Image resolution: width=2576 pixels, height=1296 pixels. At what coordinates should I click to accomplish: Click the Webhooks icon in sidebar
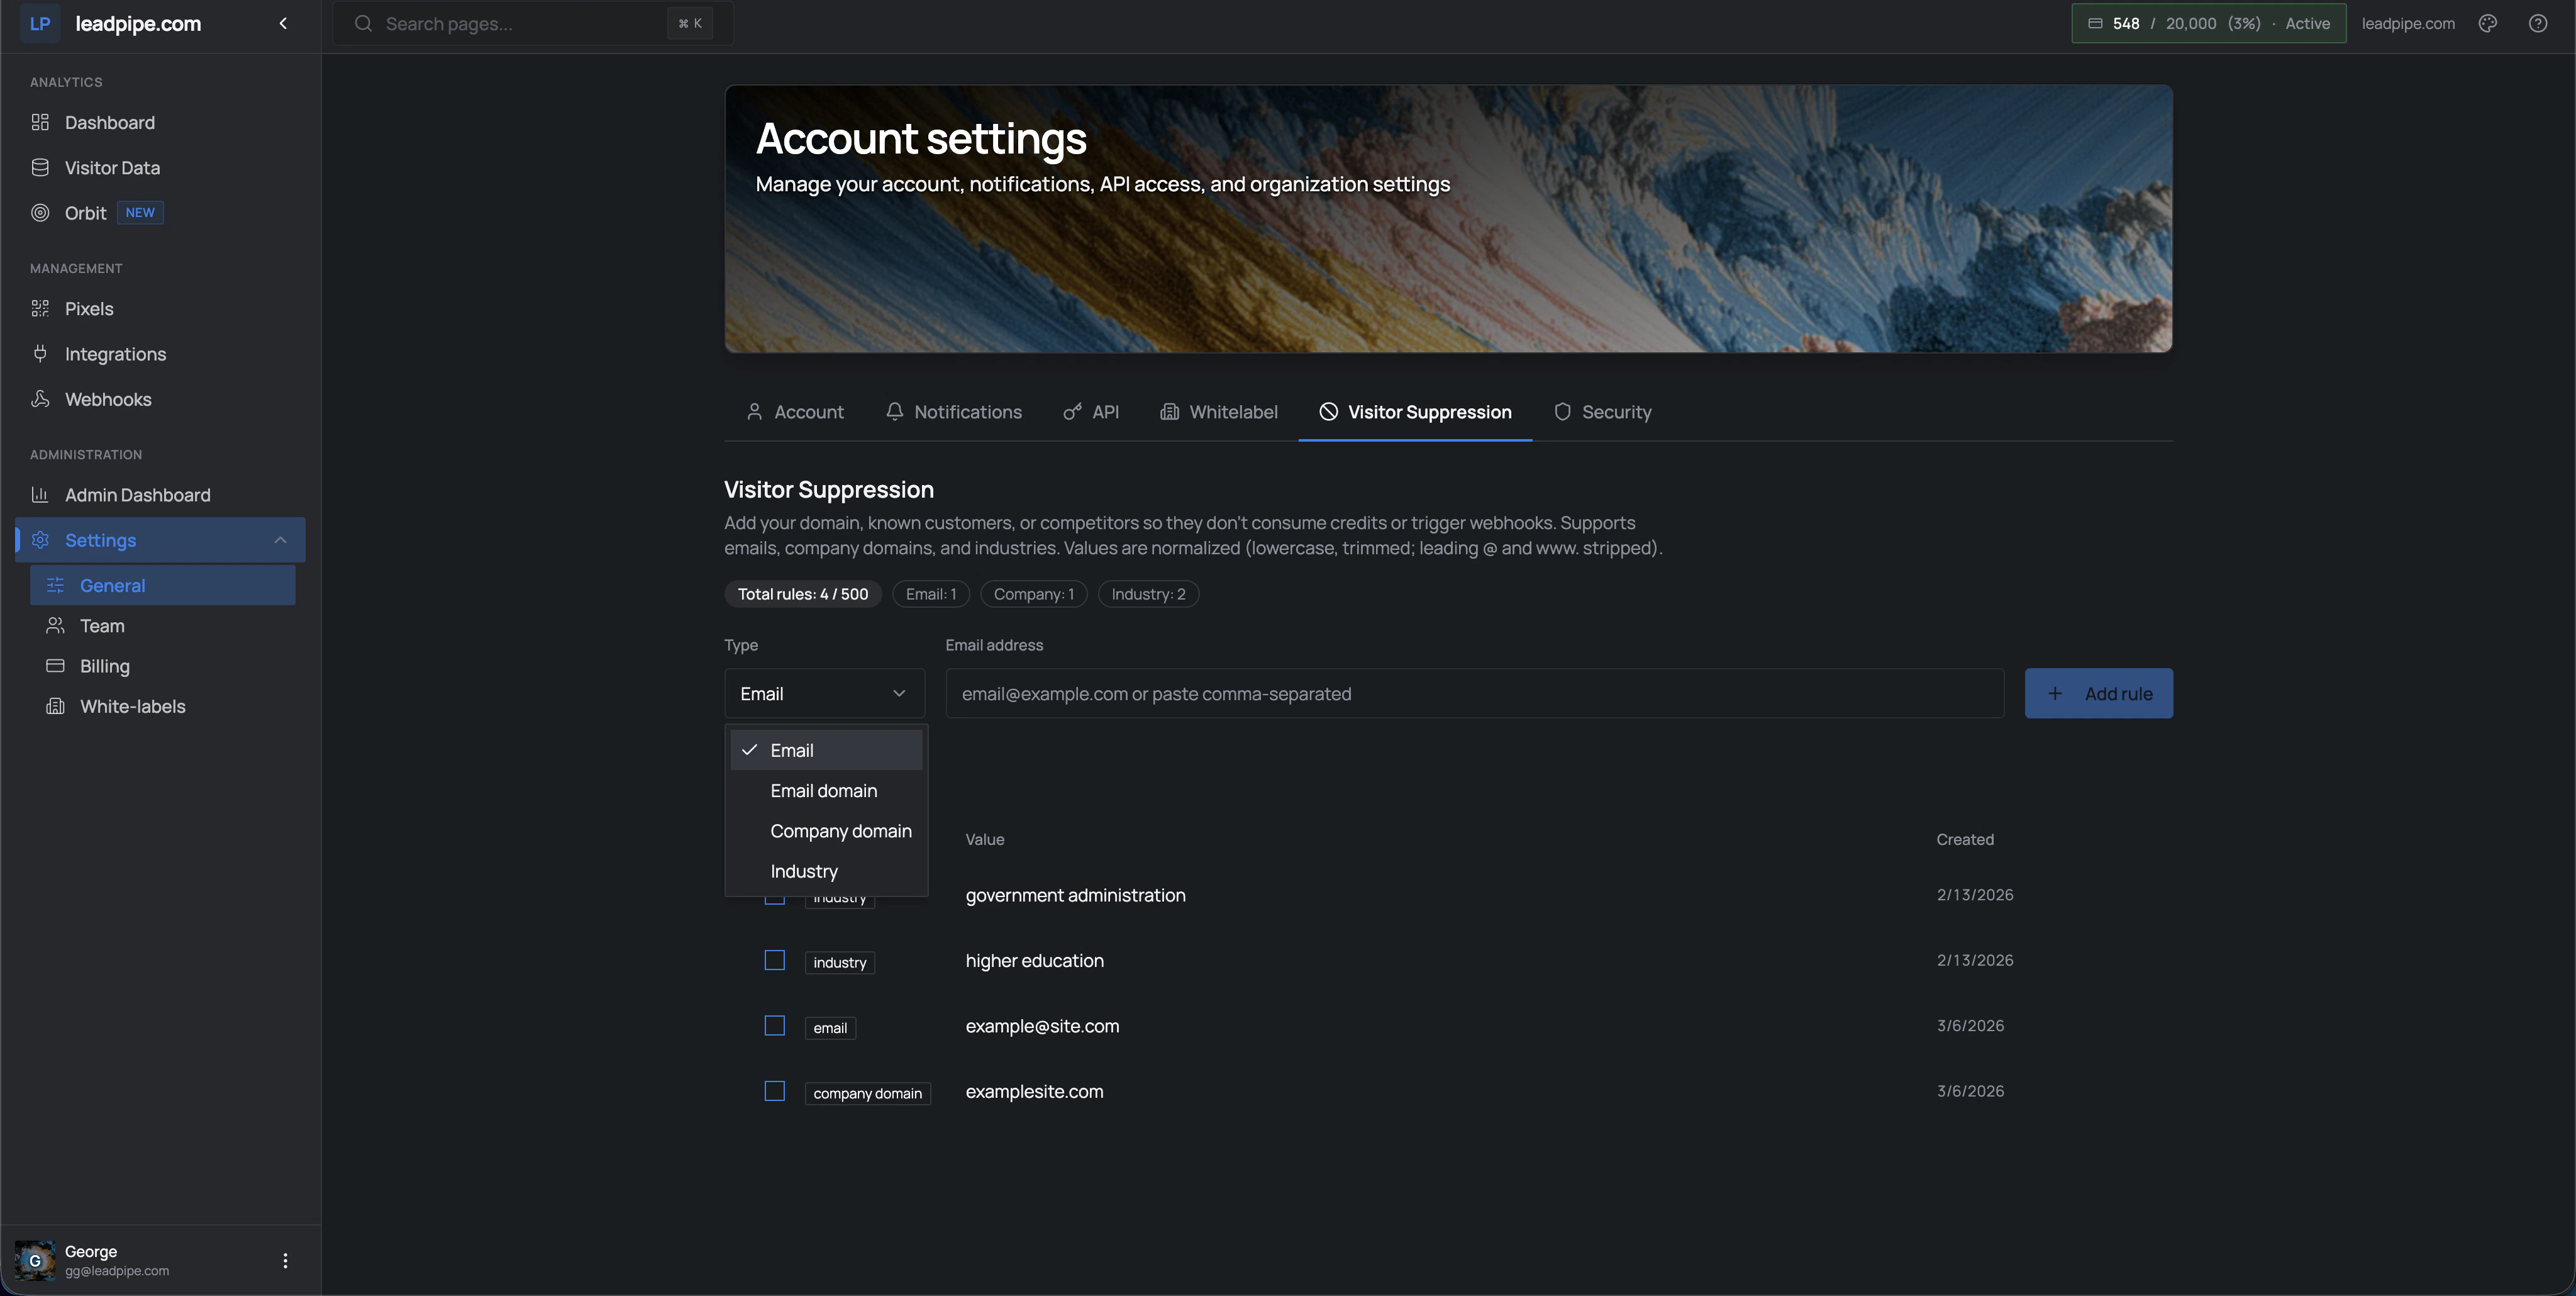[x=40, y=399]
